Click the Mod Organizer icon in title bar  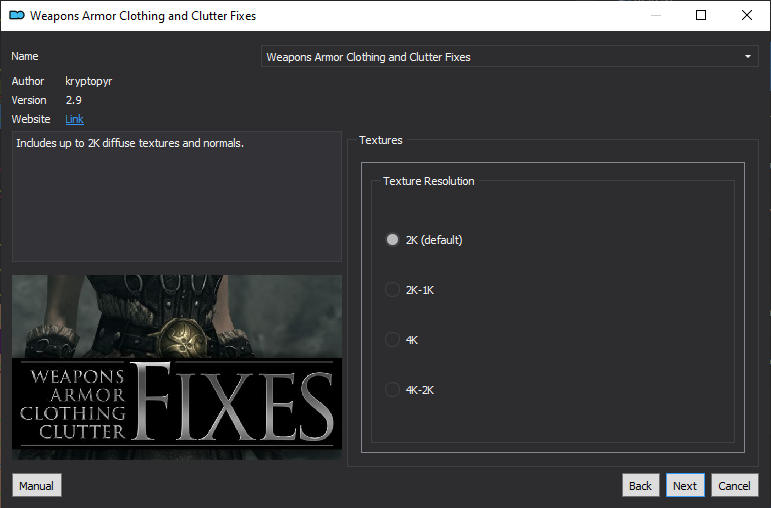[17, 15]
